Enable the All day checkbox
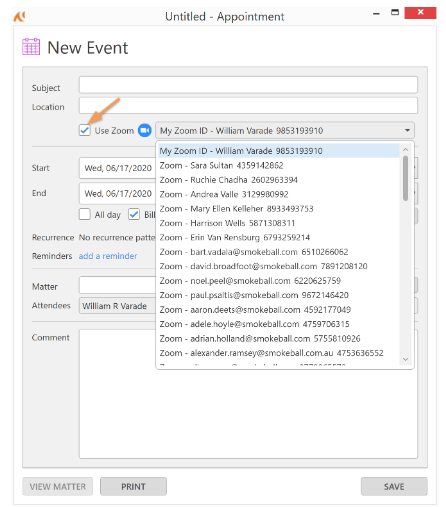This screenshot has width=446, height=507. click(85, 214)
